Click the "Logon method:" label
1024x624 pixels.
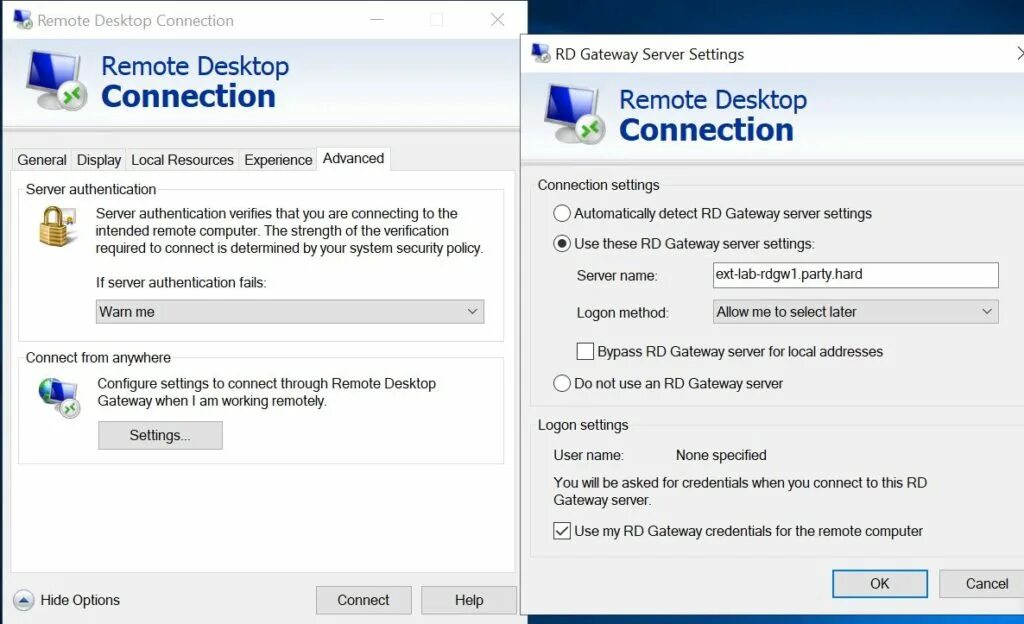[x=622, y=313]
